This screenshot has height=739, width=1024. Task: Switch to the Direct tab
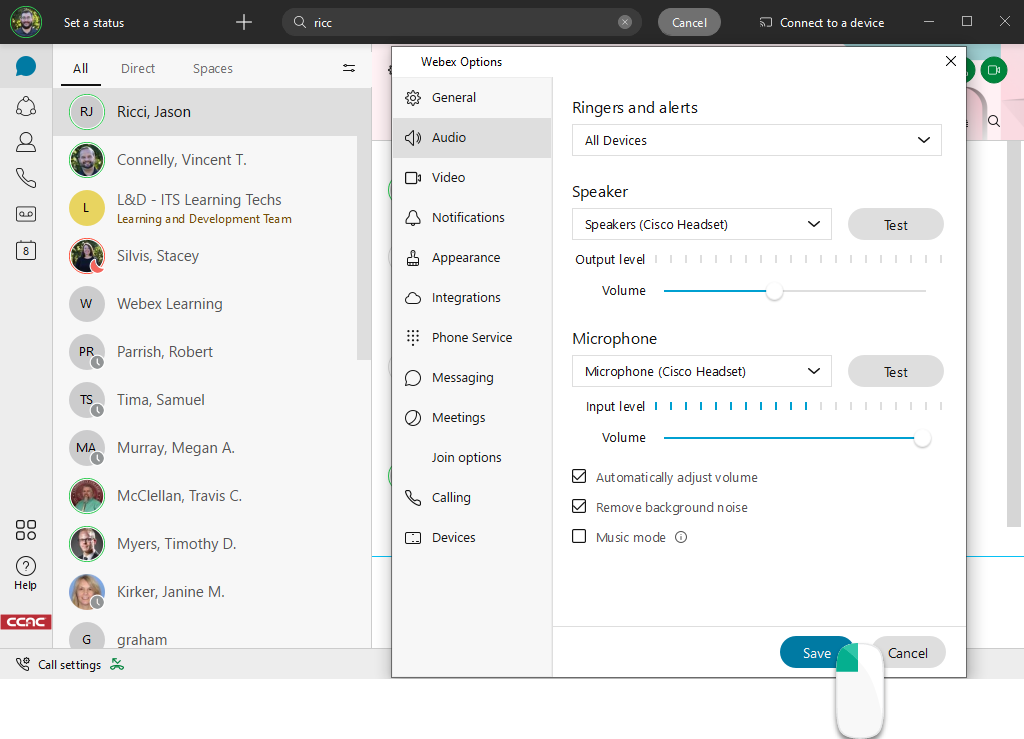click(x=137, y=68)
